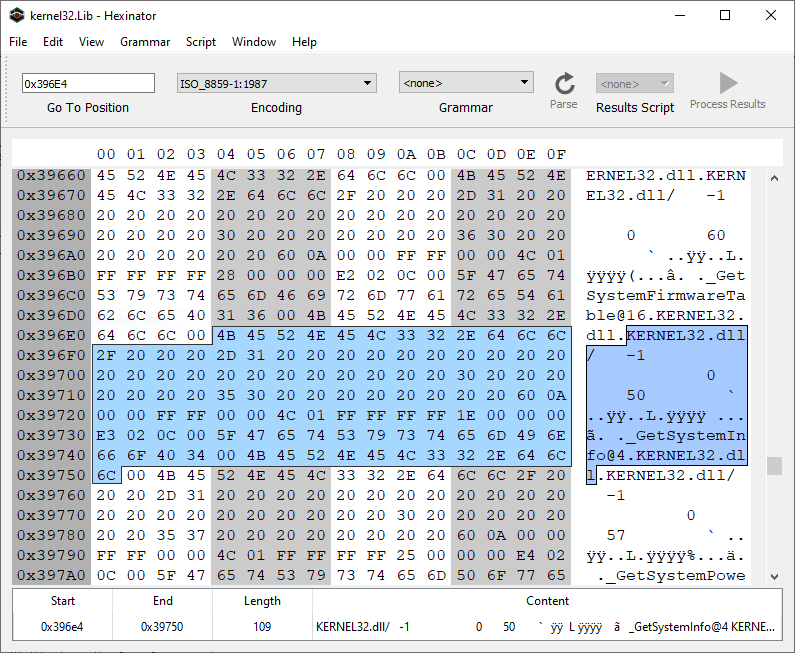Click the scroll down arrow of hex view
This screenshot has height=653, width=795.
click(774, 576)
